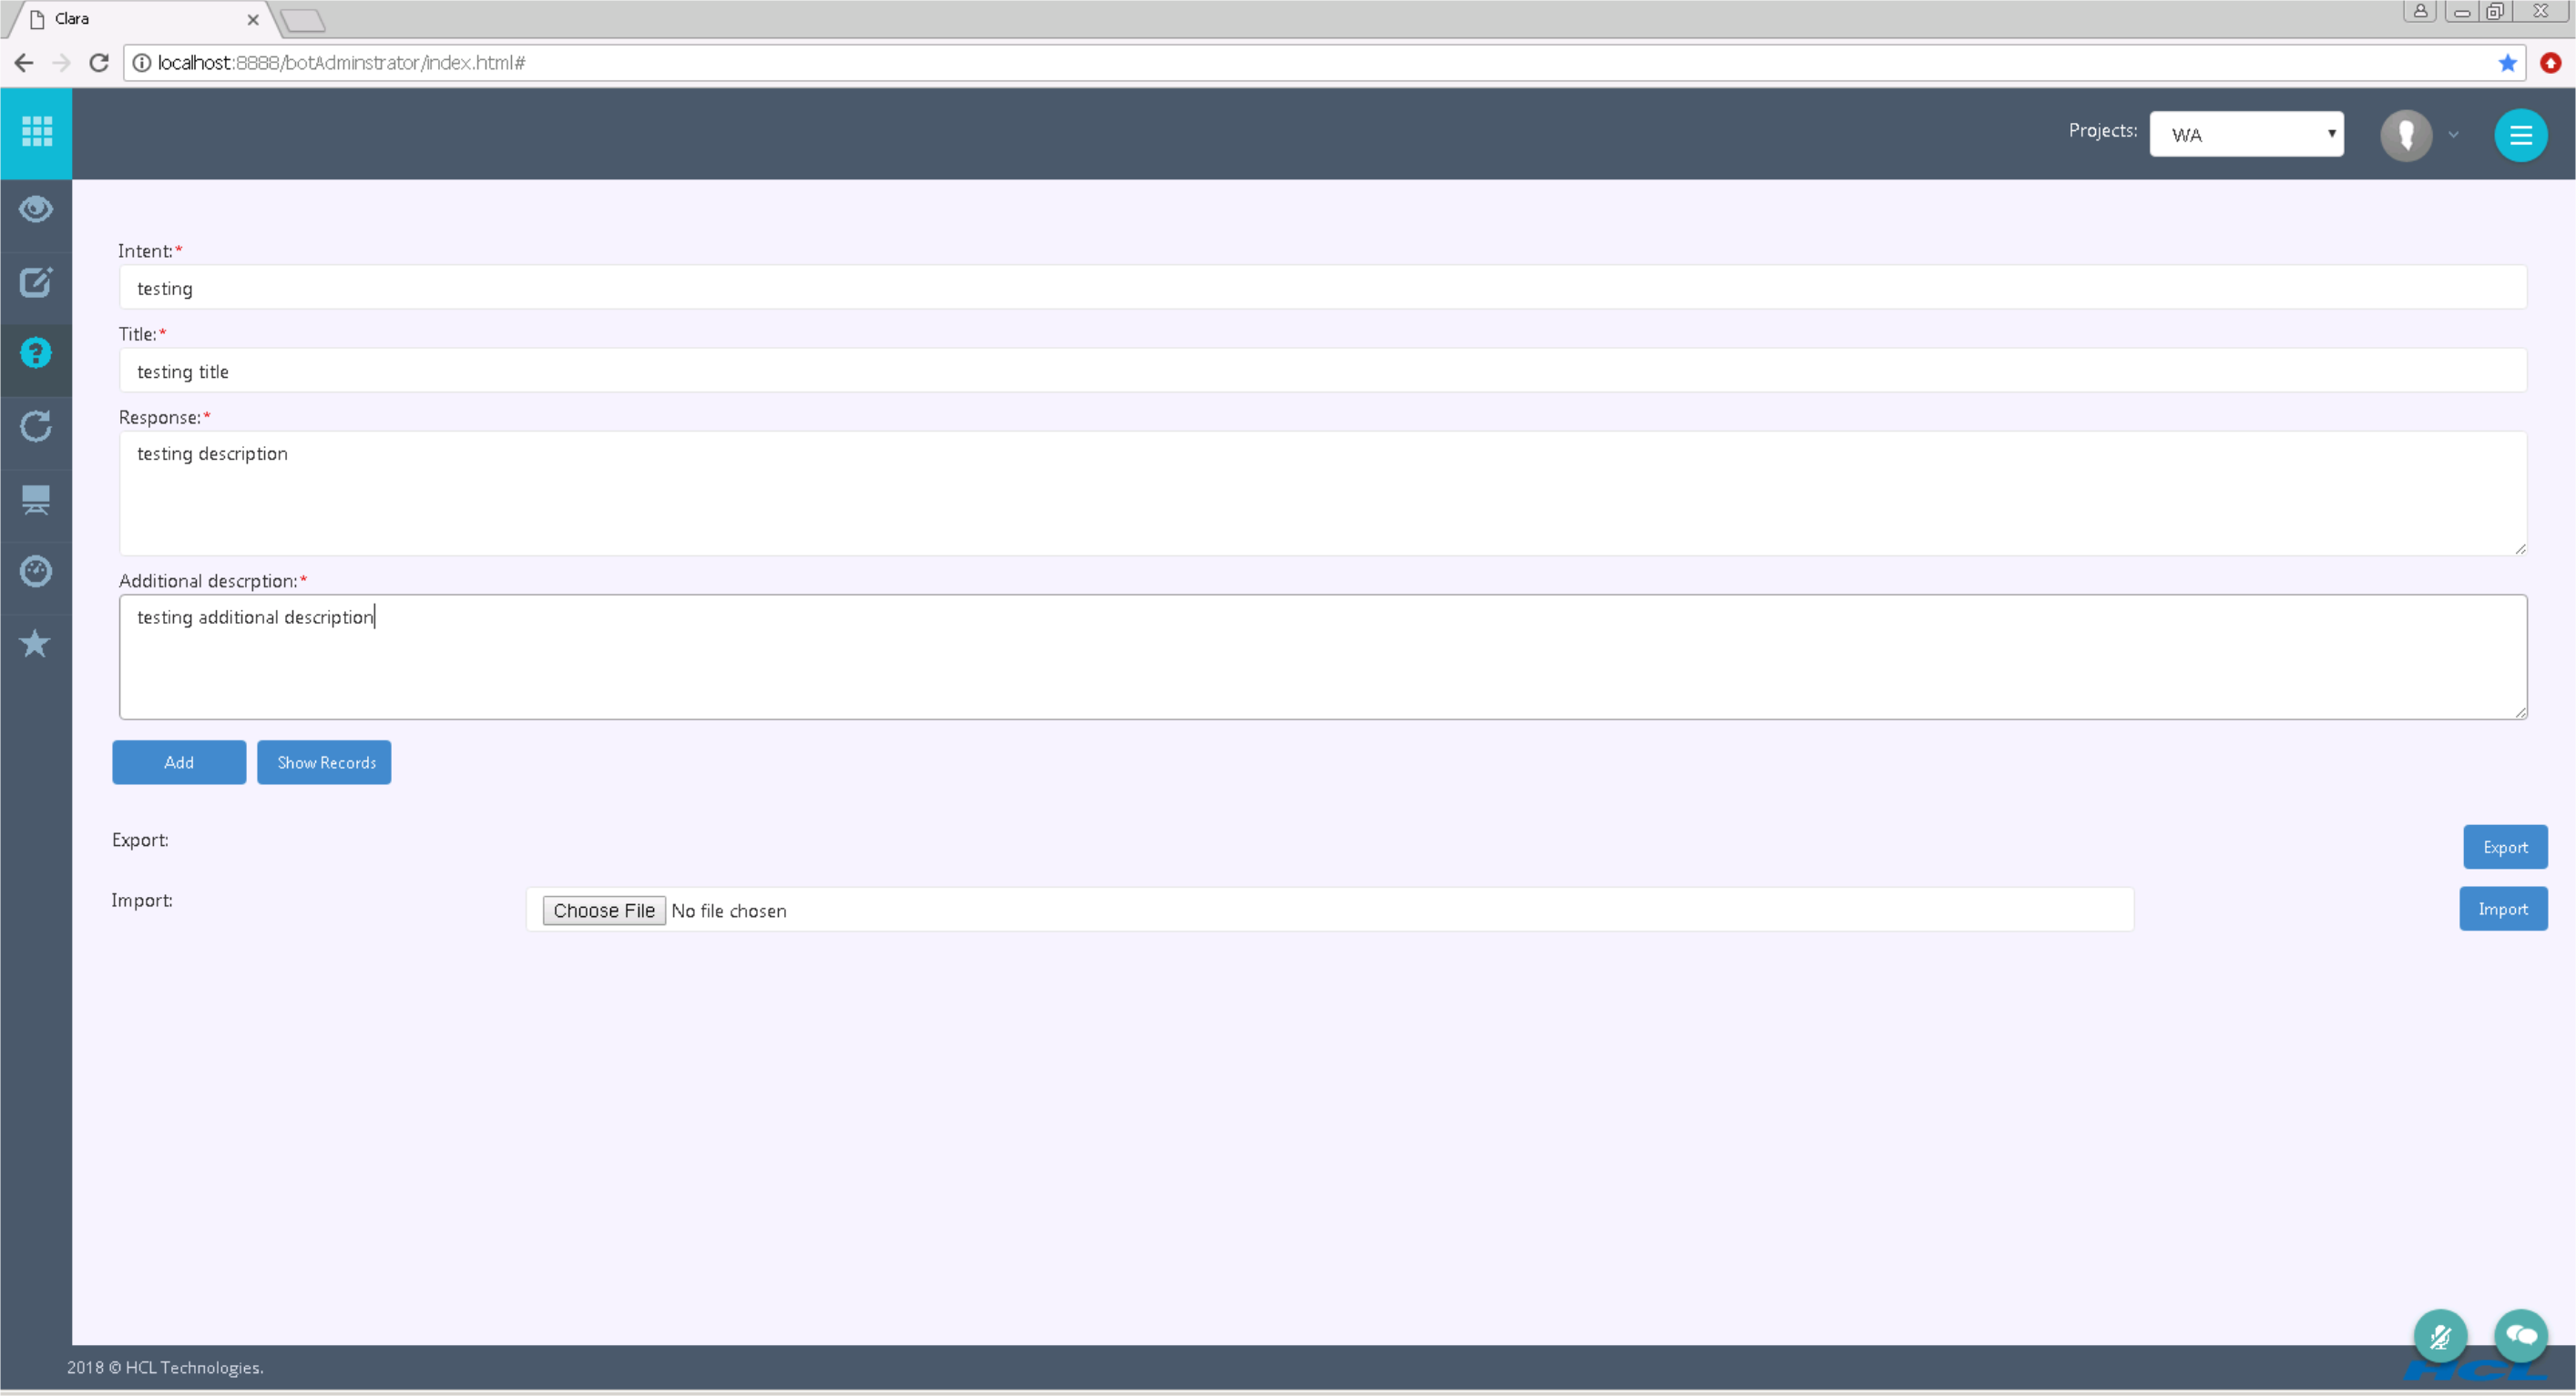Bookmark page using star icon in address bar
Viewport: 2576px width, 1396px height.
click(2507, 63)
